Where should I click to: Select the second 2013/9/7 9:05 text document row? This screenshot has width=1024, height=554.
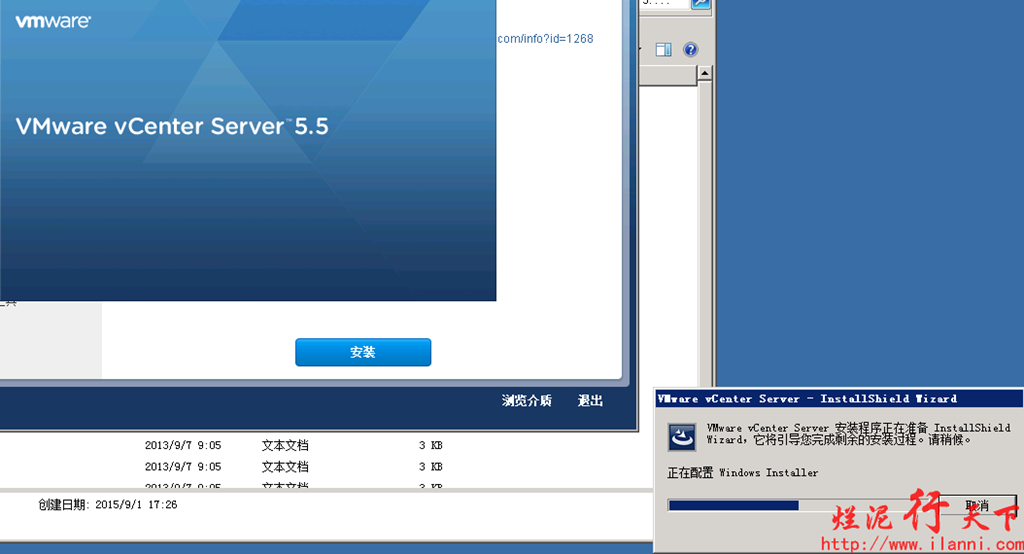pyautogui.click(x=290, y=467)
